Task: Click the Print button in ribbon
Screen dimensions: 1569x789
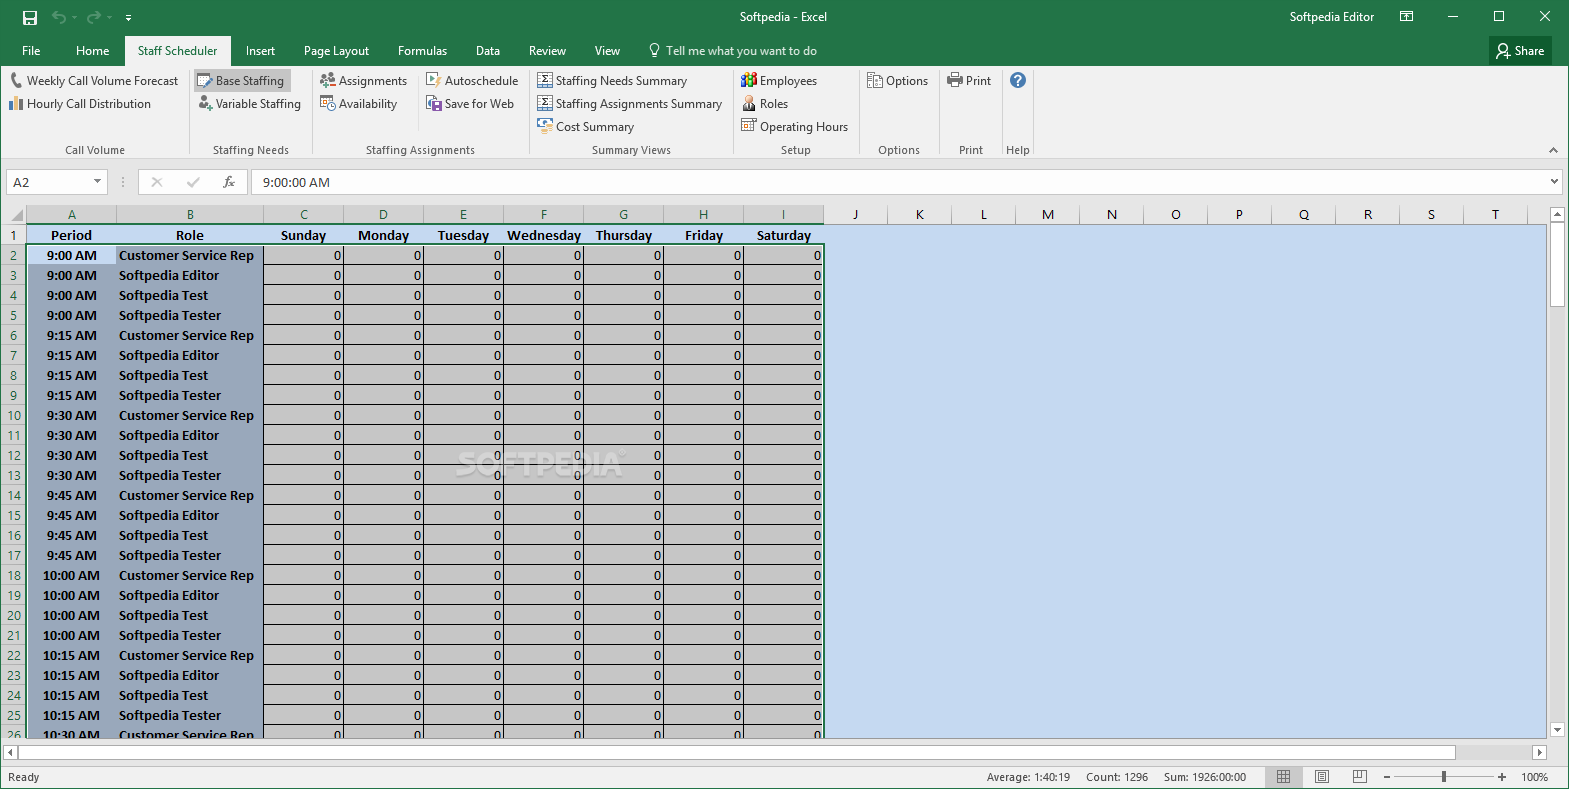Action: pos(969,81)
